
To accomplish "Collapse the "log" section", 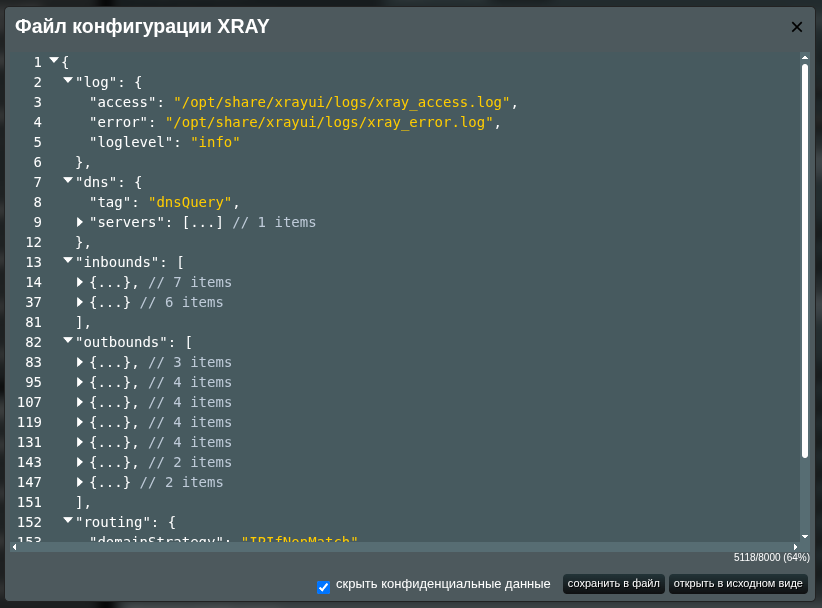I will pos(68,81).
